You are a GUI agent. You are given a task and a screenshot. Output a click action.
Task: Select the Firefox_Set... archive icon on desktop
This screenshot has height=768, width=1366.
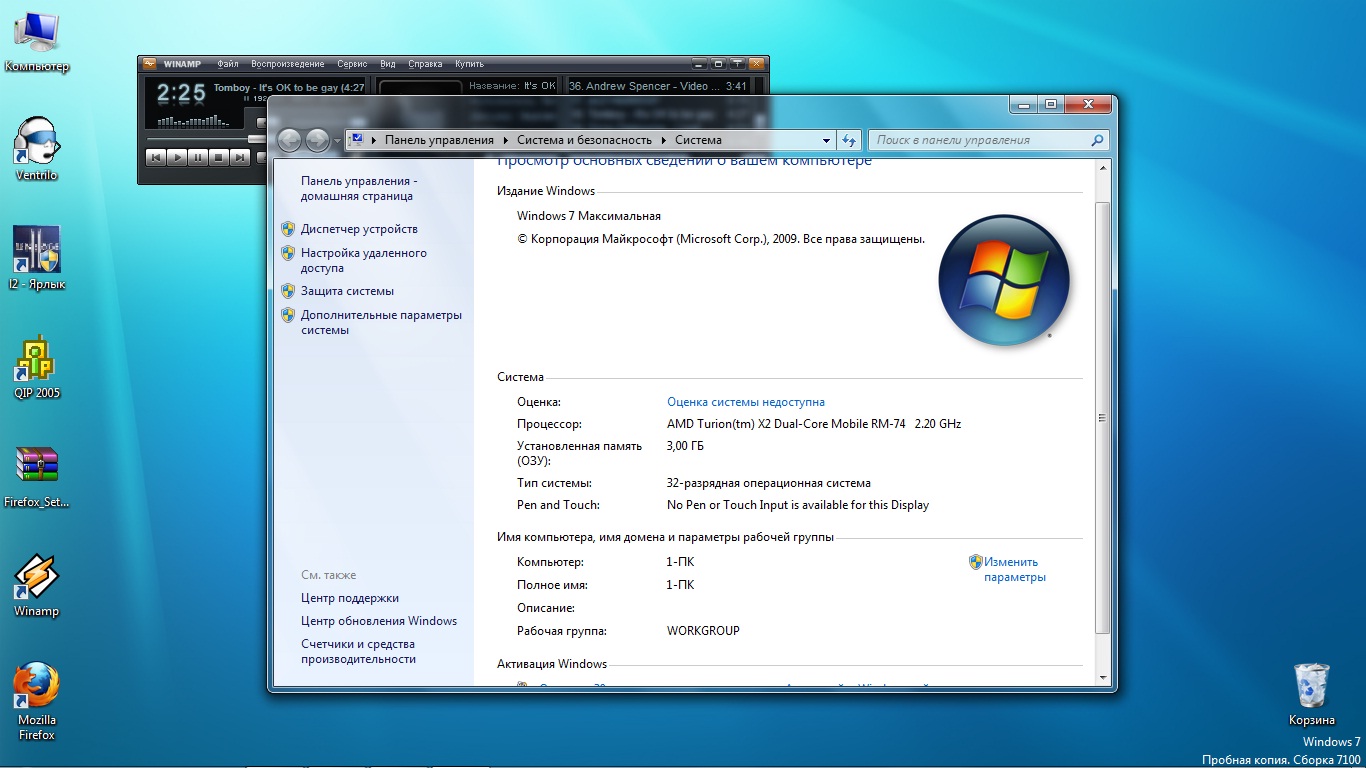37,475
